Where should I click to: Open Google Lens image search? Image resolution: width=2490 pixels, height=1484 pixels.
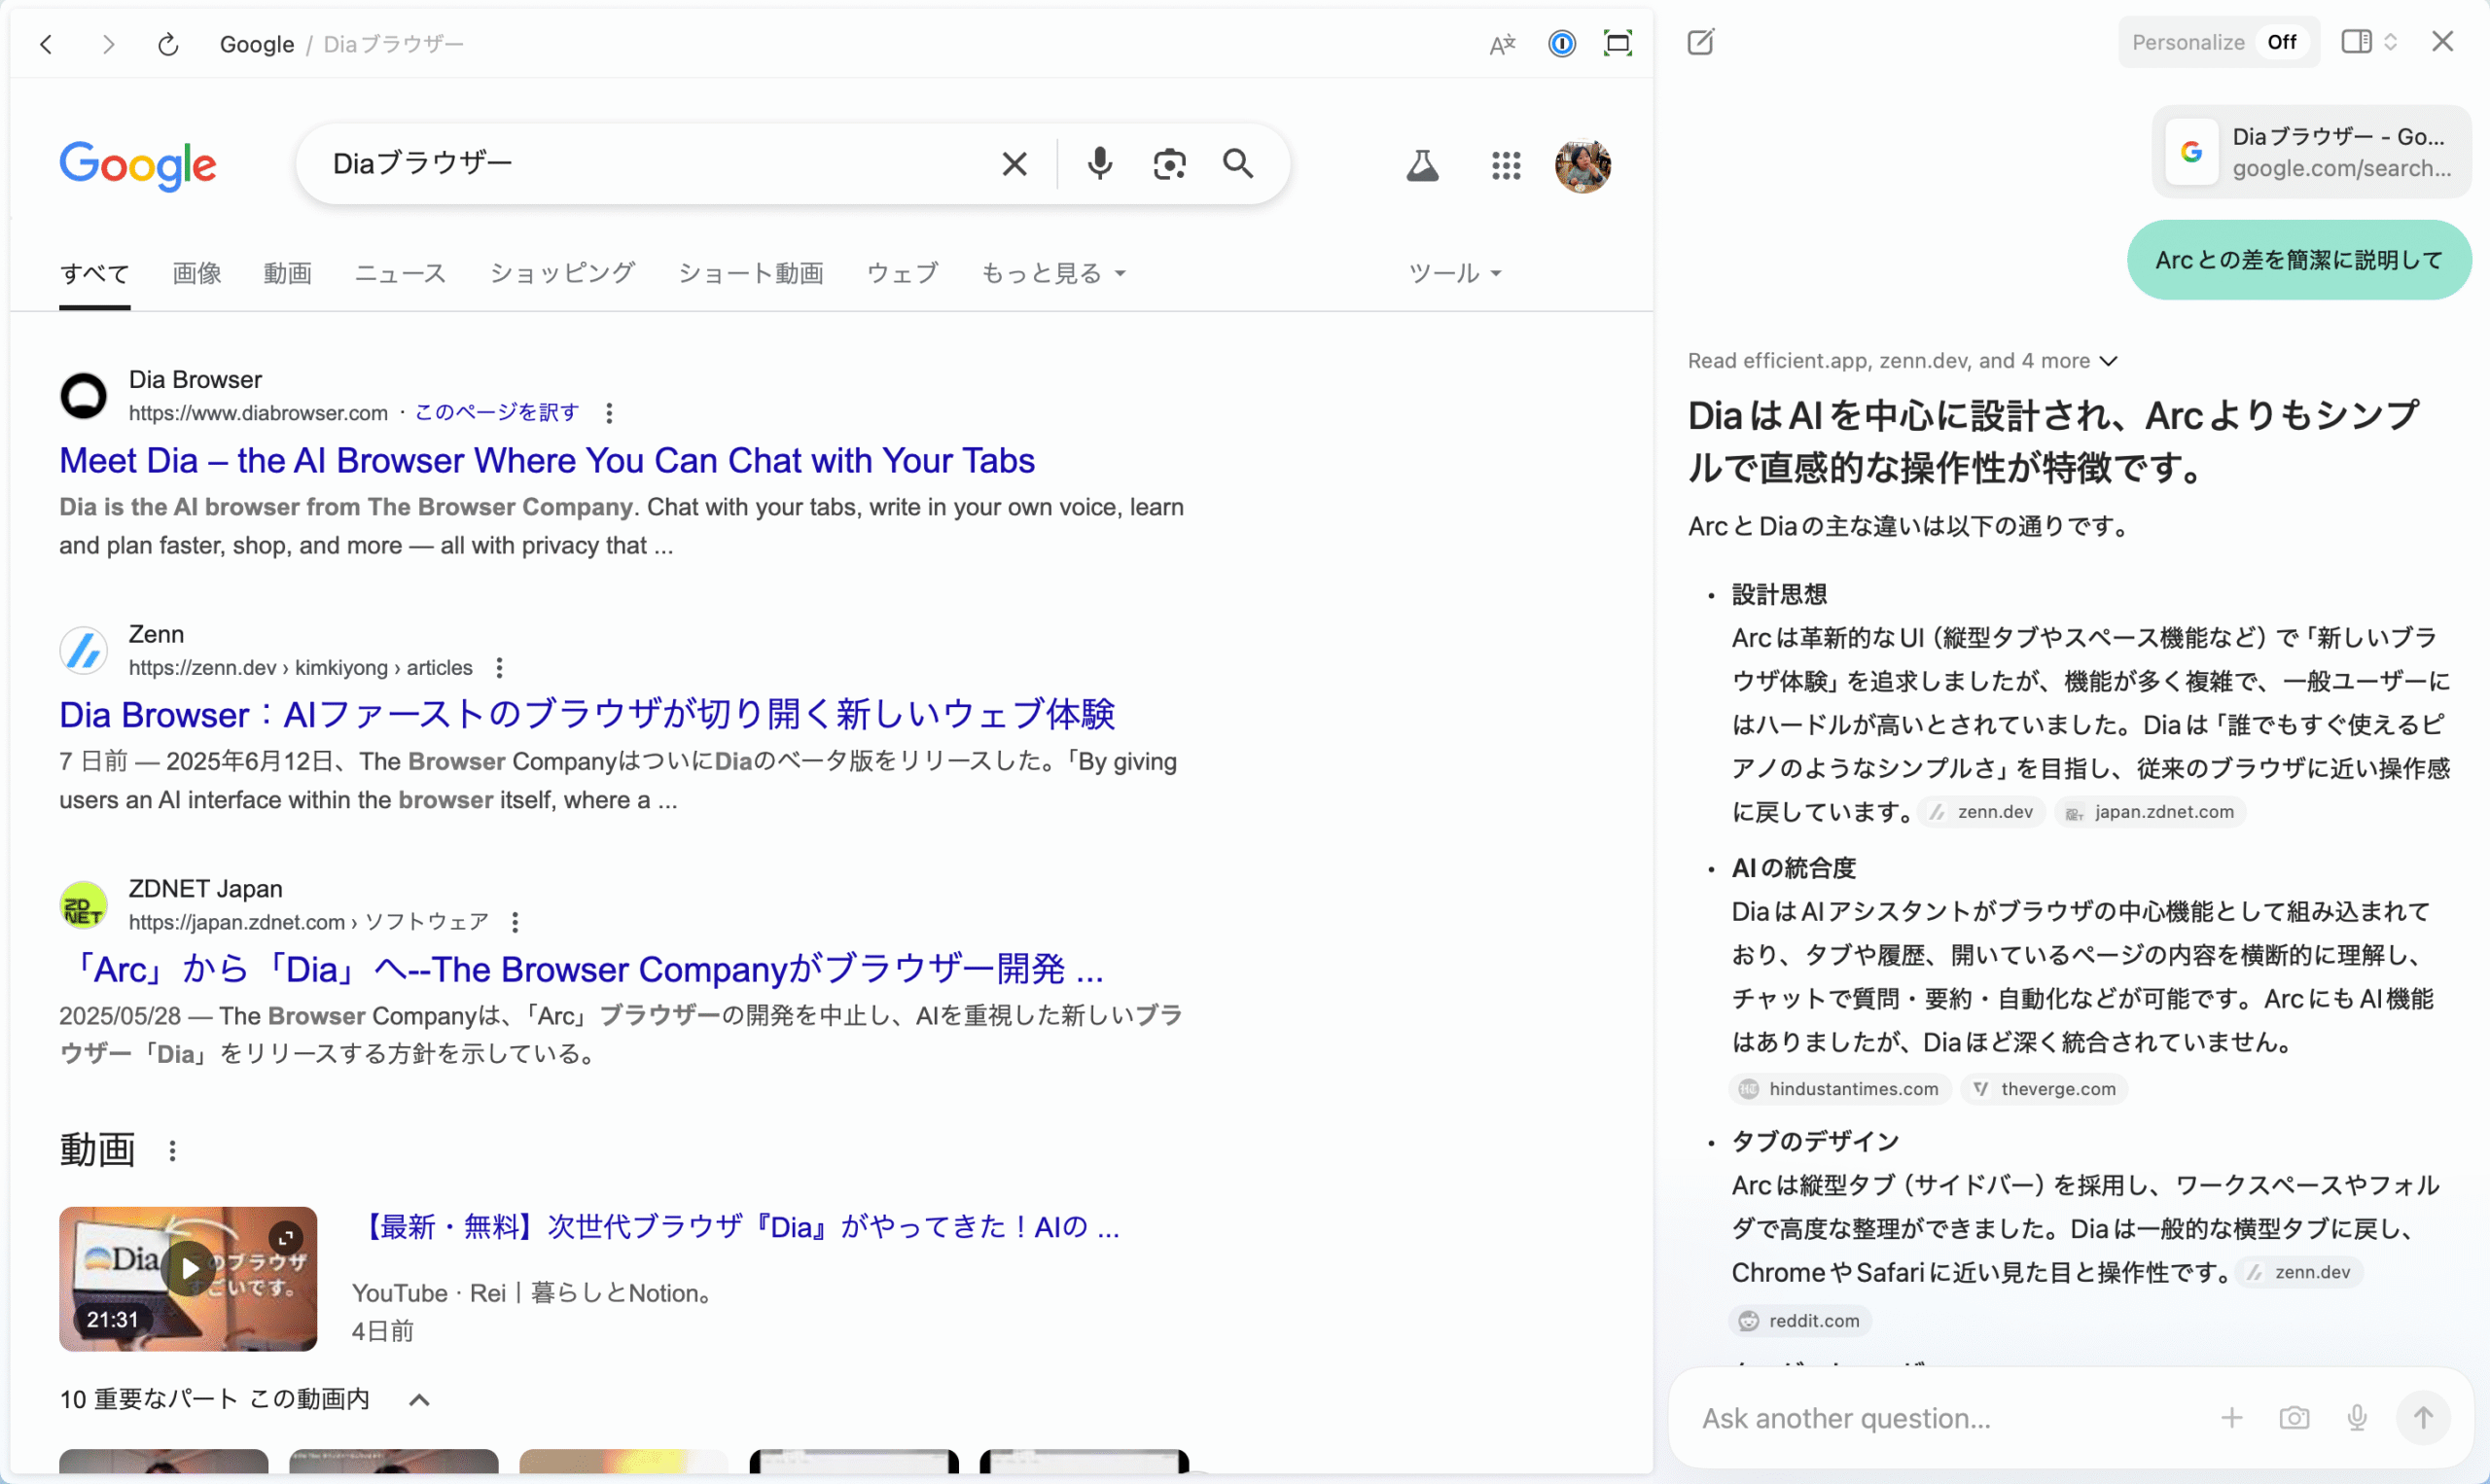tap(1168, 164)
